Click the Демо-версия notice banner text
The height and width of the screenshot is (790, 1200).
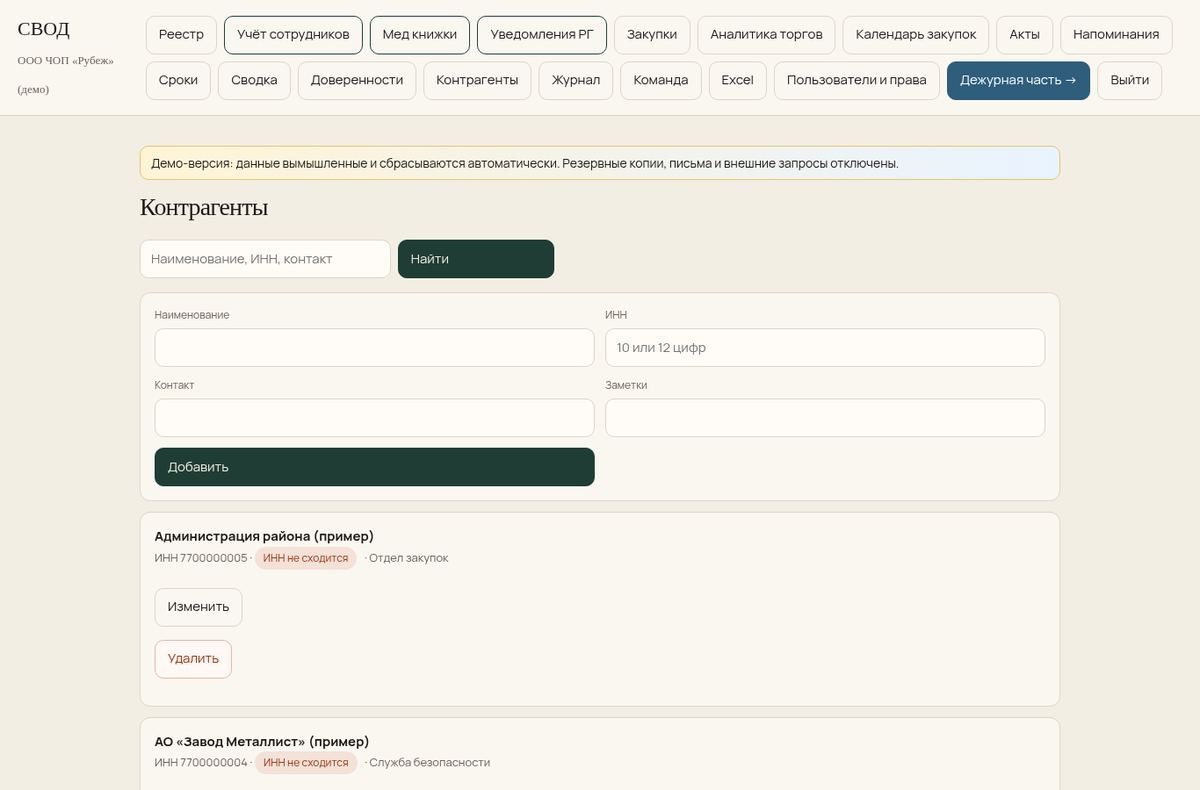coord(525,163)
